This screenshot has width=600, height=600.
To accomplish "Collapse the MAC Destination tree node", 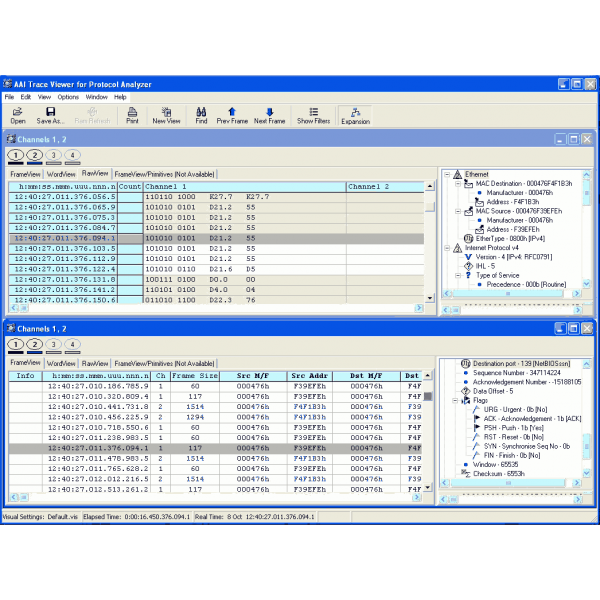I will pos(458,184).
